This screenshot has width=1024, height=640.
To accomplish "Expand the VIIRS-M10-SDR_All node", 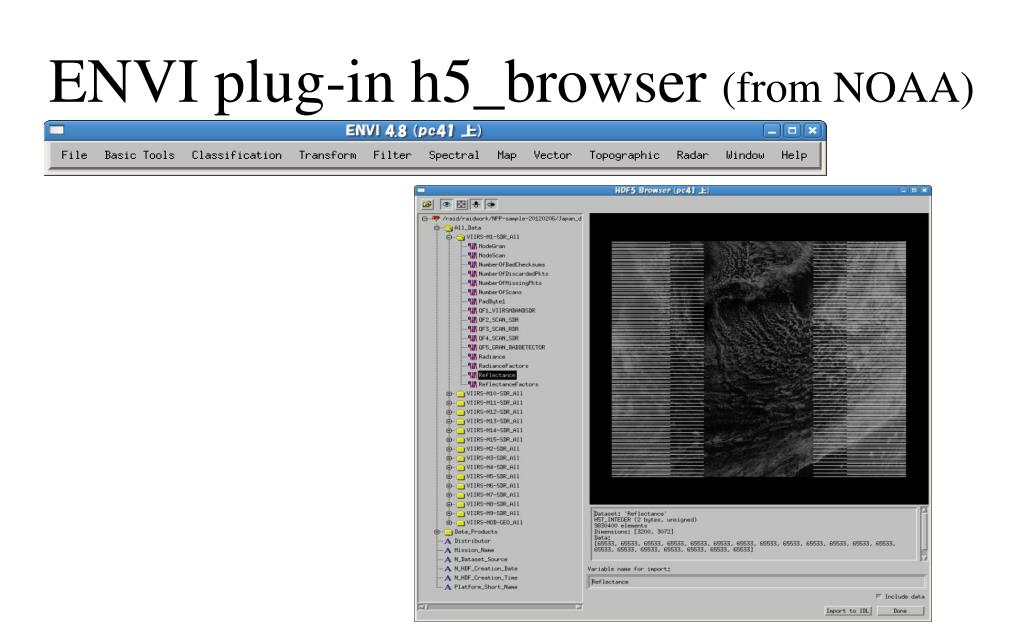I will click(x=449, y=394).
